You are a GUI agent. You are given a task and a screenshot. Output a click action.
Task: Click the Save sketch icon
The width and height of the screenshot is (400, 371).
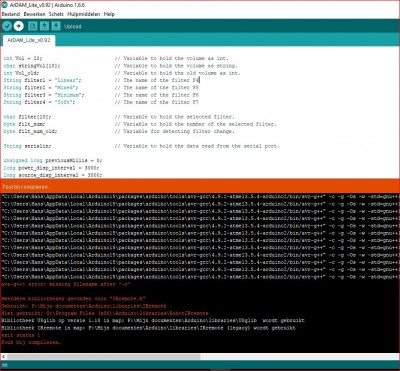[56, 26]
